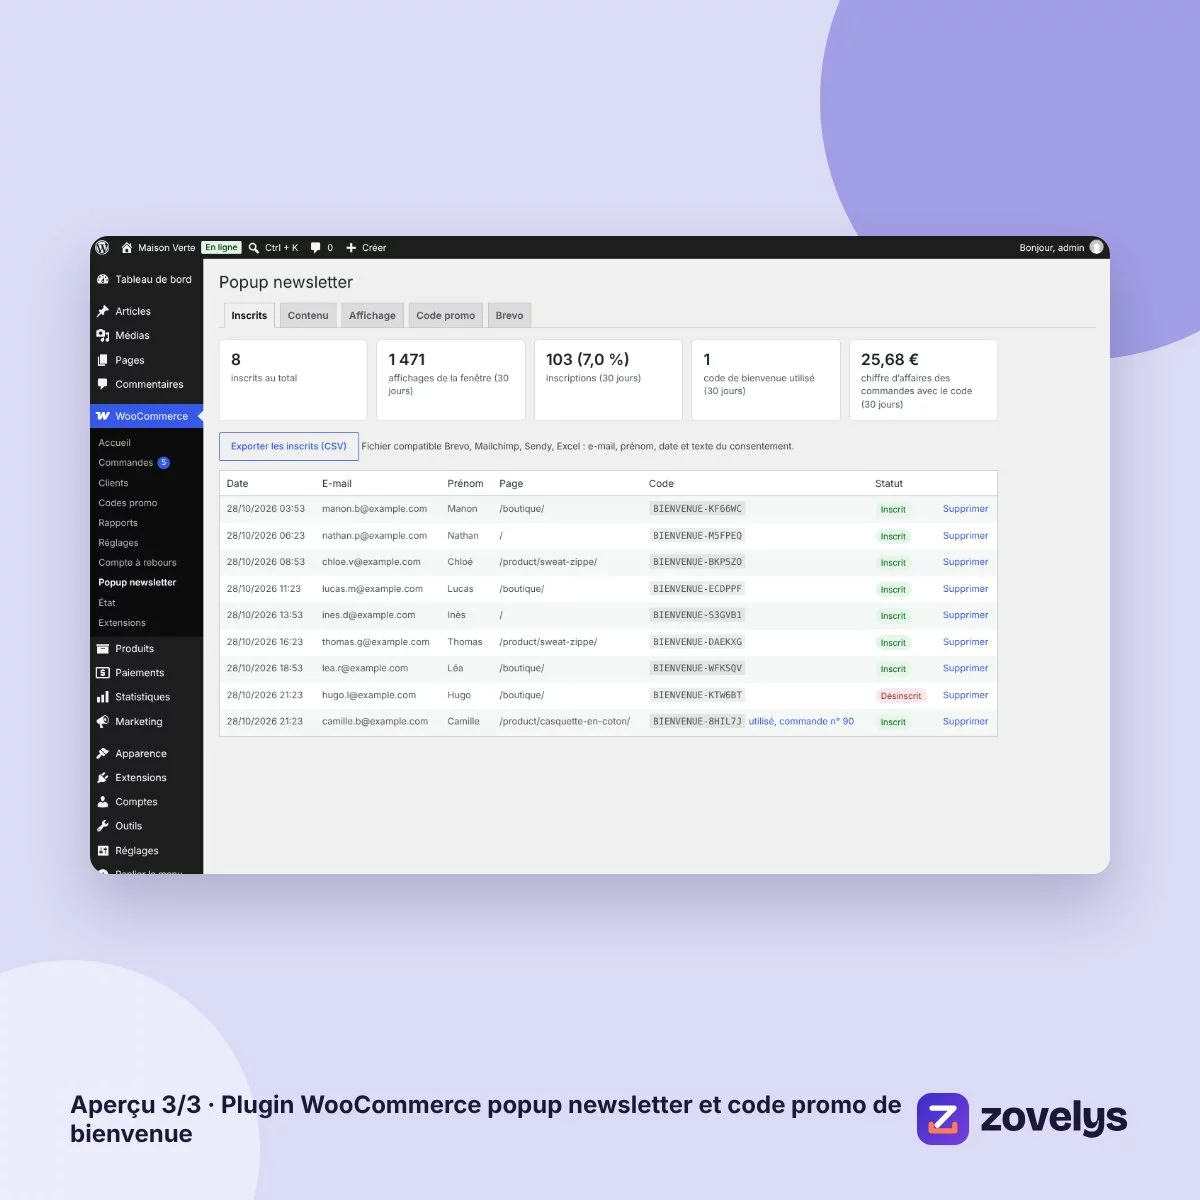Viewport: 1200px width, 1200px height.
Task: Click the Tableau de bord dashboard icon
Action: point(102,279)
